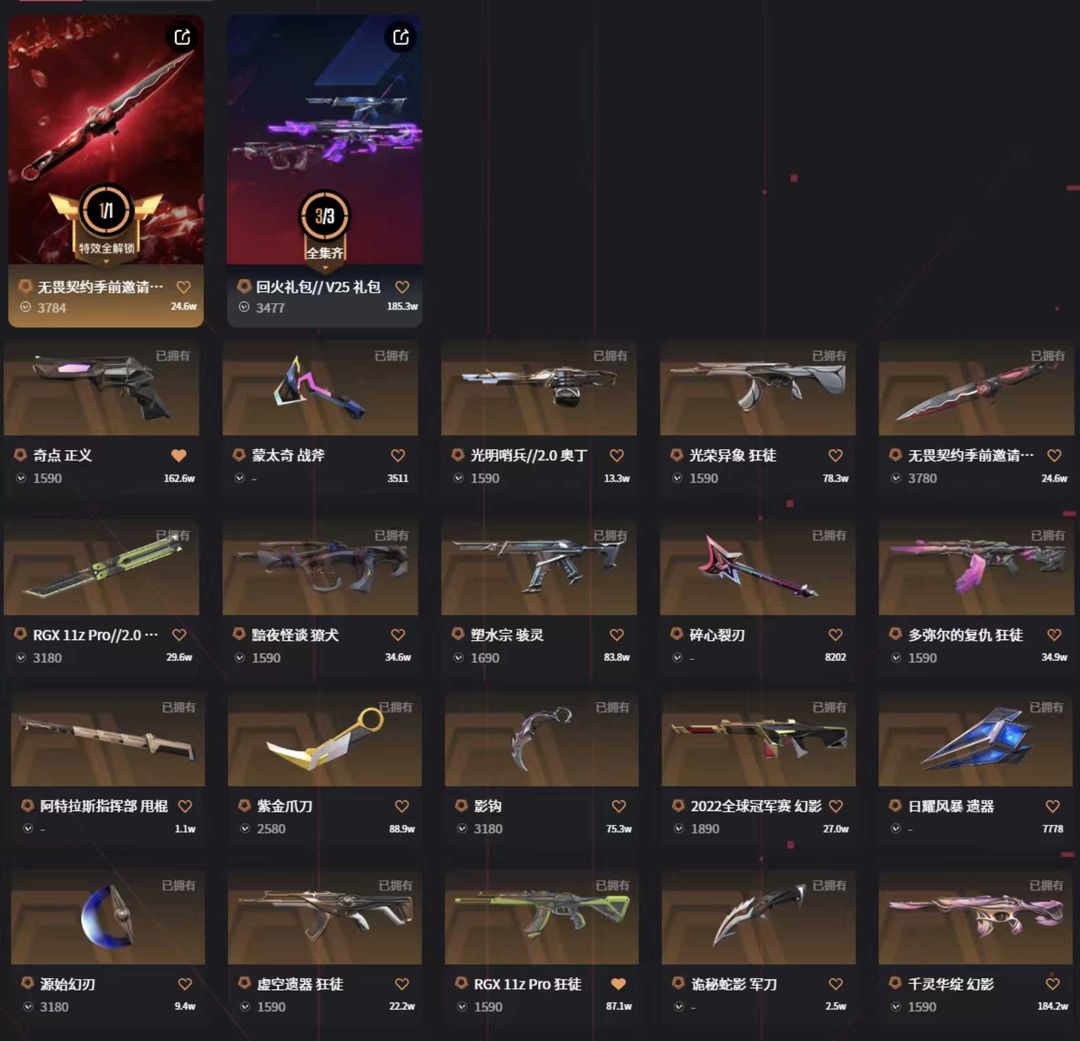Select the 源始幻刃 skin image
Viewport: 1080px width, 1041px height.
[107, 918]
